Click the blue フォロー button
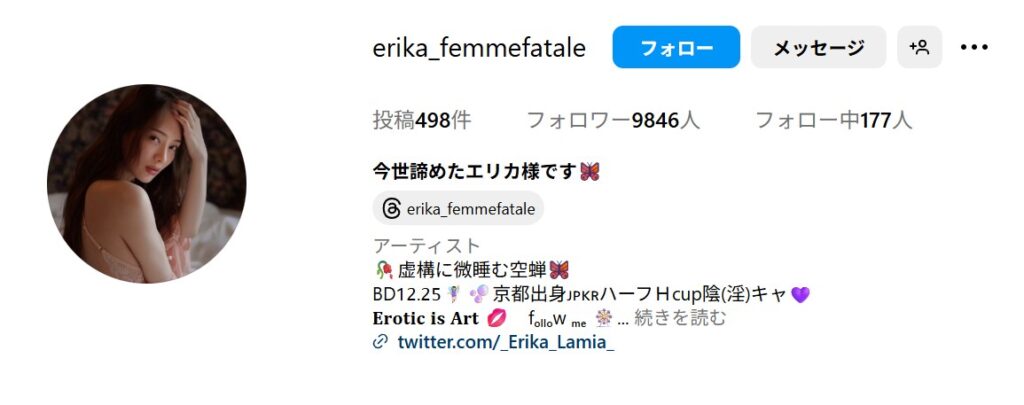 pyautogui.click(x=676, y=47)
